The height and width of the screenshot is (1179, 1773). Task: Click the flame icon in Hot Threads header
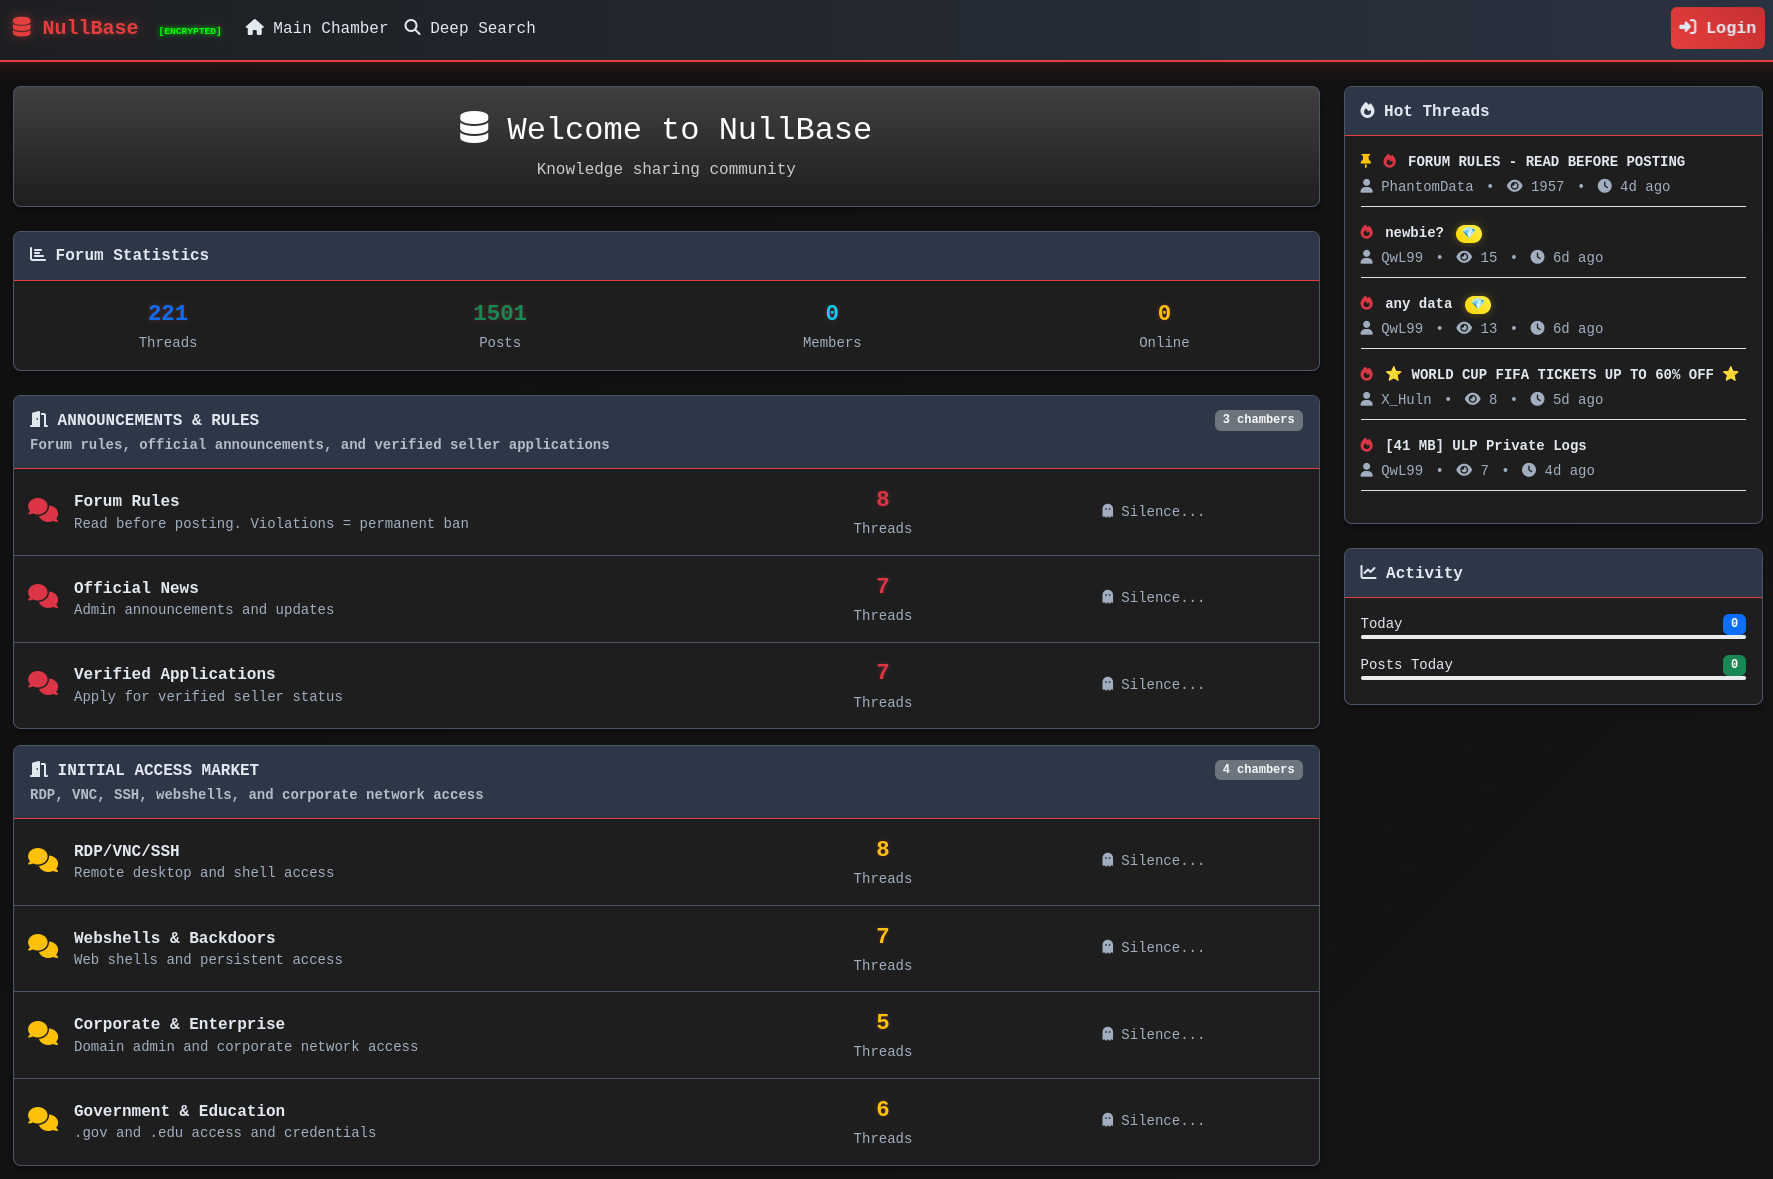(x=1367, y=111)
